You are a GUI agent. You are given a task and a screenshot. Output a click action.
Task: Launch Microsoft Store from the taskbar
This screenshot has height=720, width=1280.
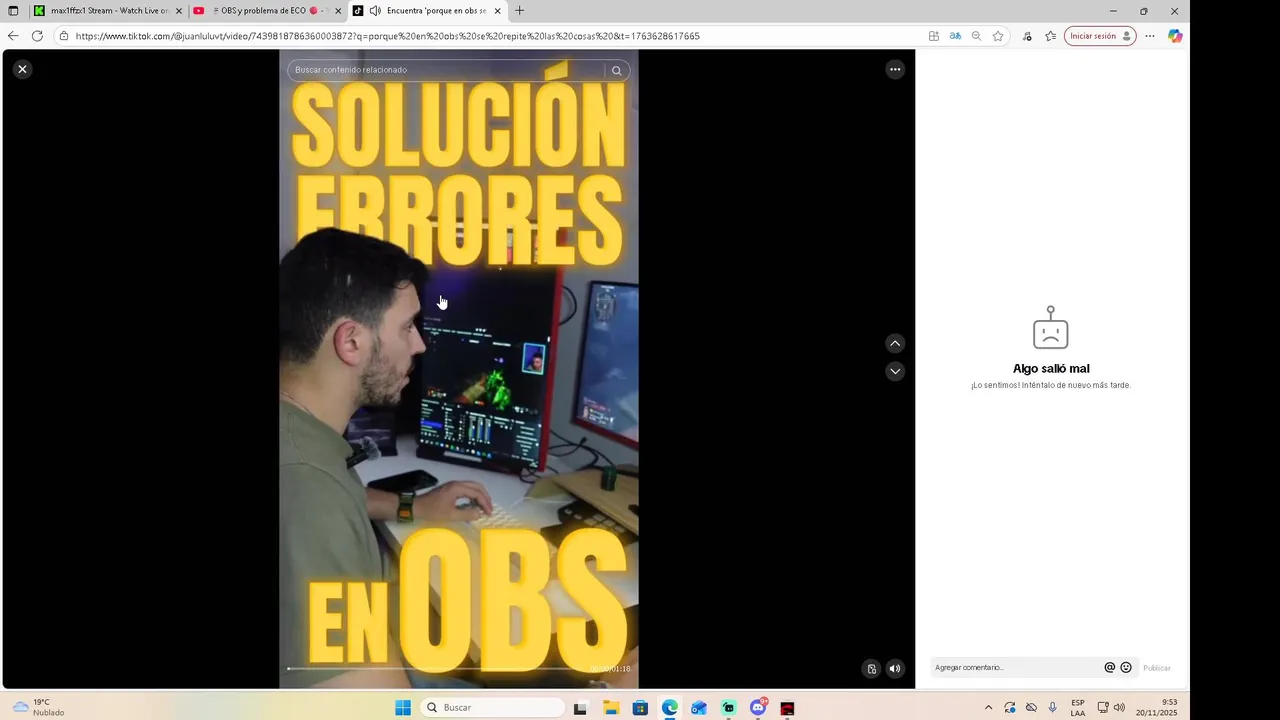point(640,708)
